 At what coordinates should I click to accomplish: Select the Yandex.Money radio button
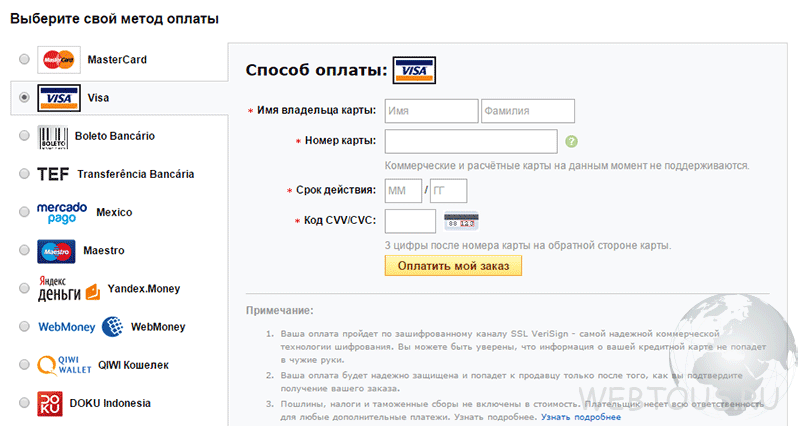pos(24,288)
